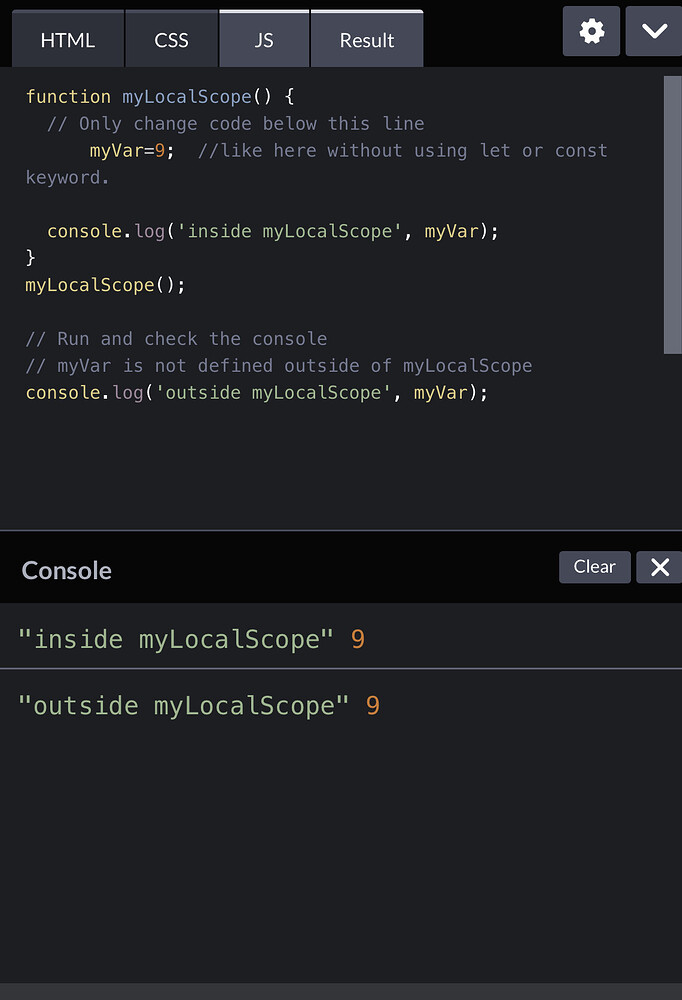
Task: Click the chevron collapse icon top right
Action: point(655,31)
